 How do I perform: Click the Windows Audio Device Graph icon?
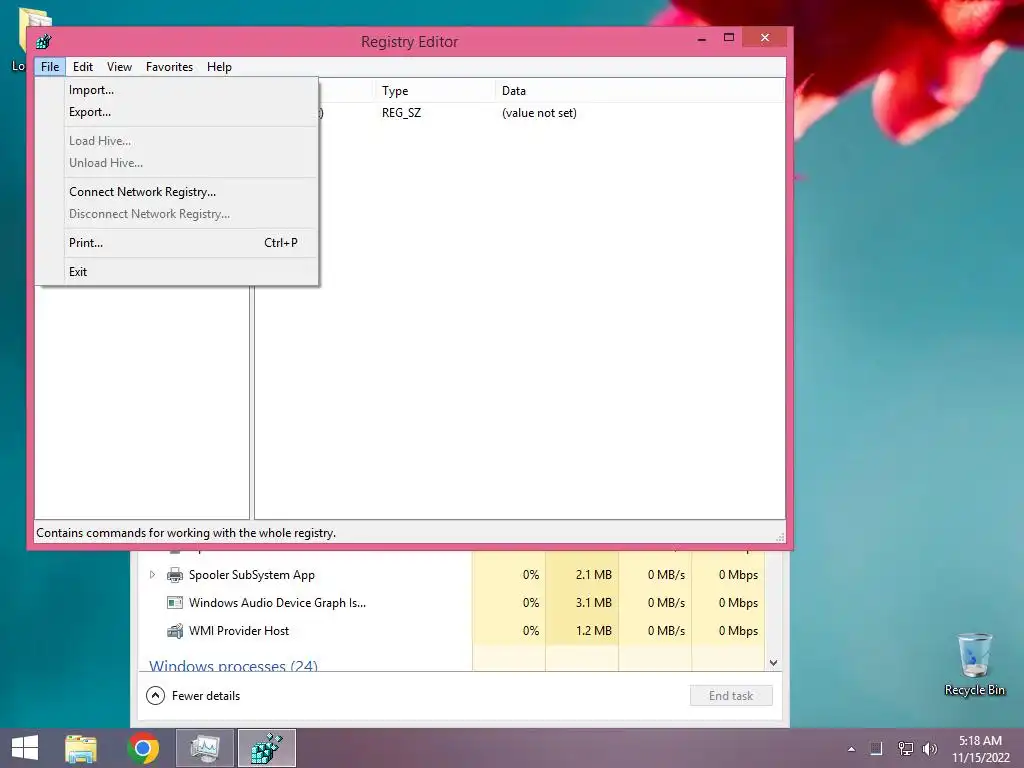point(174,603)
